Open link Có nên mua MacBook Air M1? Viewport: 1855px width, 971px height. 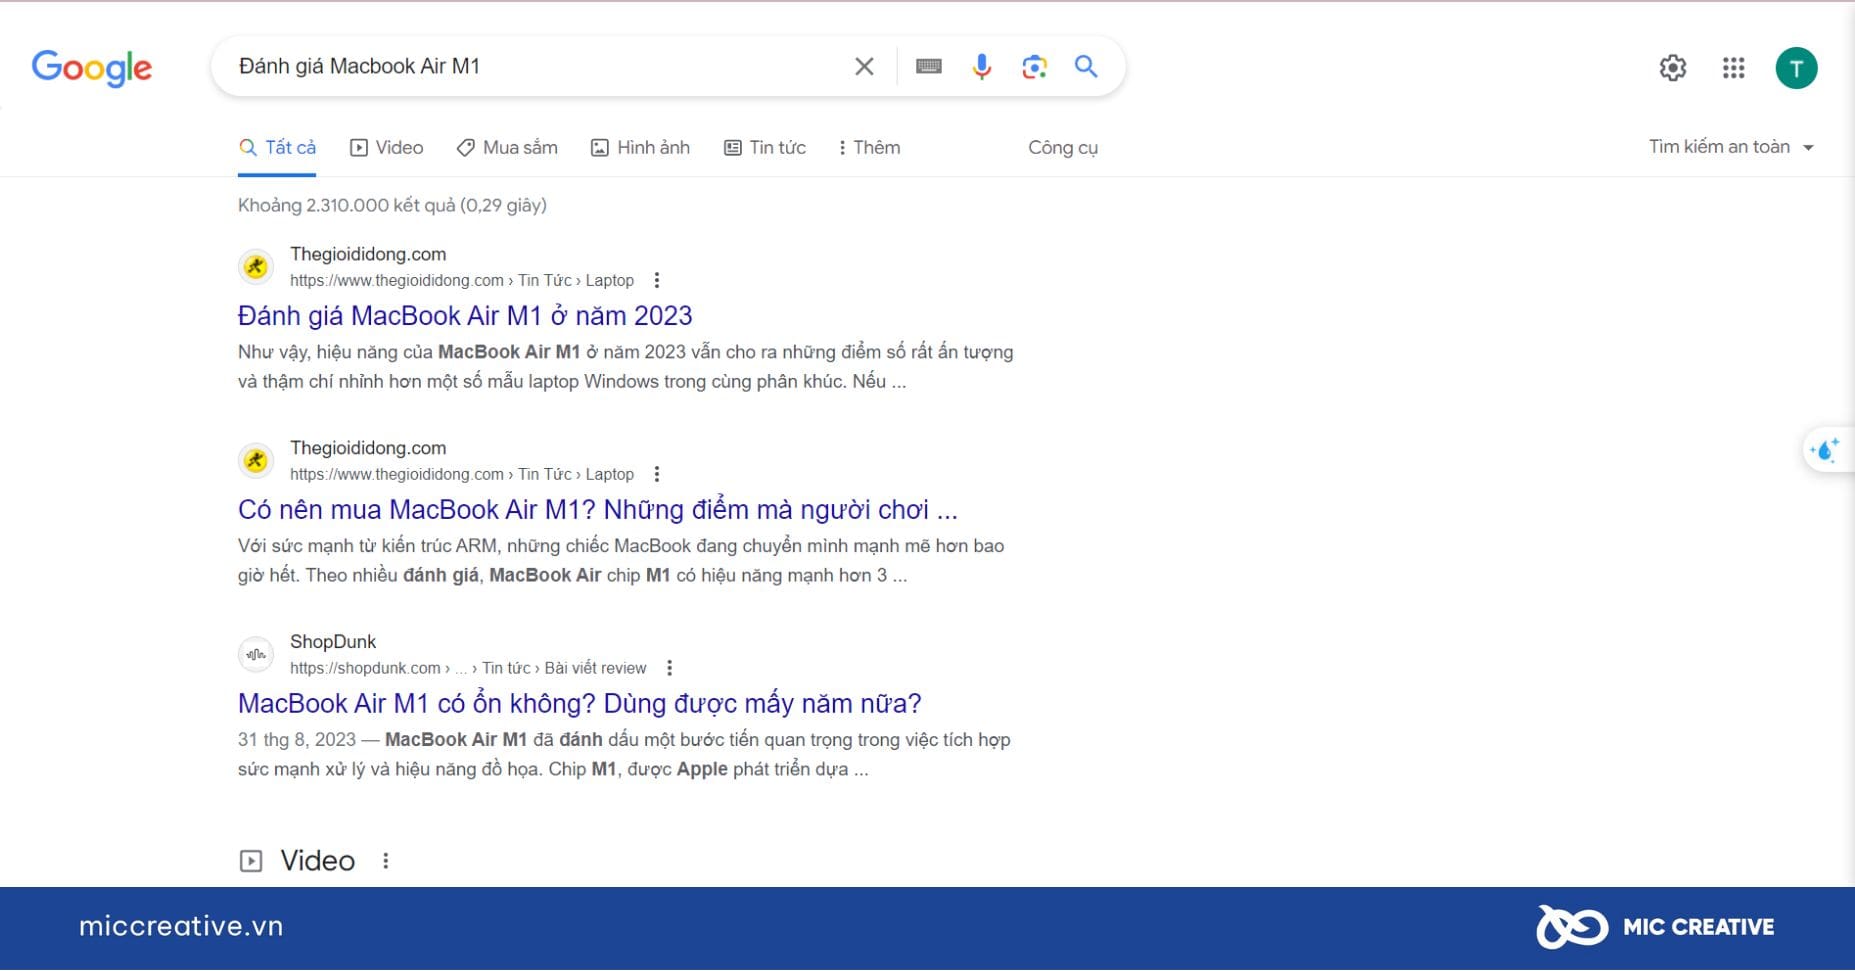click(598, 510)
